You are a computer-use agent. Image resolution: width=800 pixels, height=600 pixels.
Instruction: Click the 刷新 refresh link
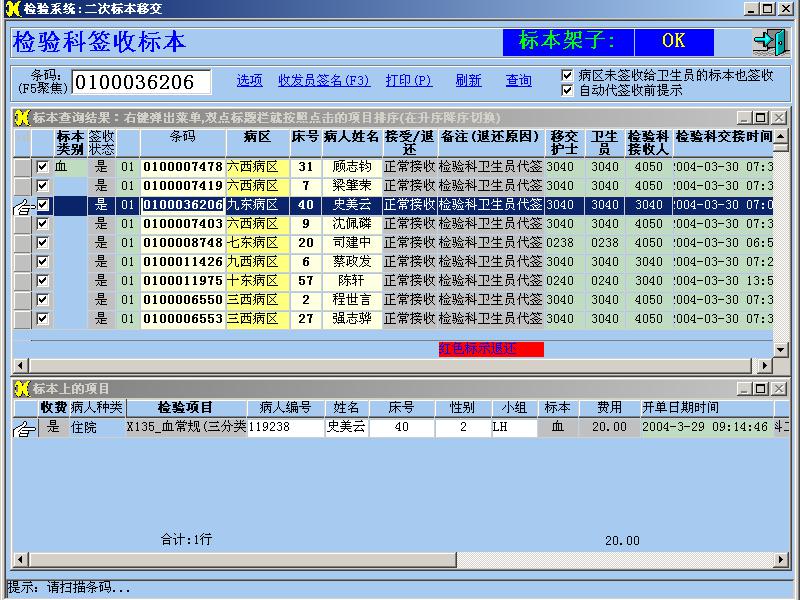468,81
